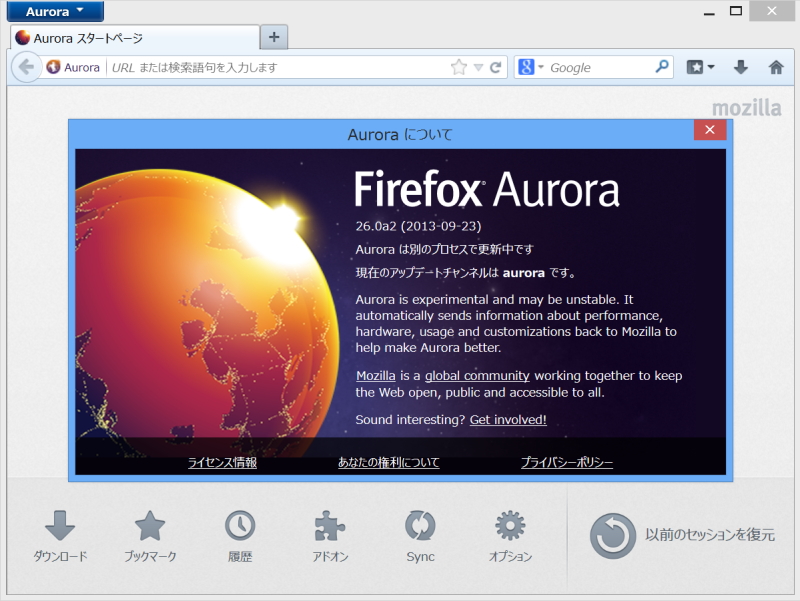Start a search with the magnifier icon
Screen dimensions: 800x601
click(x=660, y=67)
